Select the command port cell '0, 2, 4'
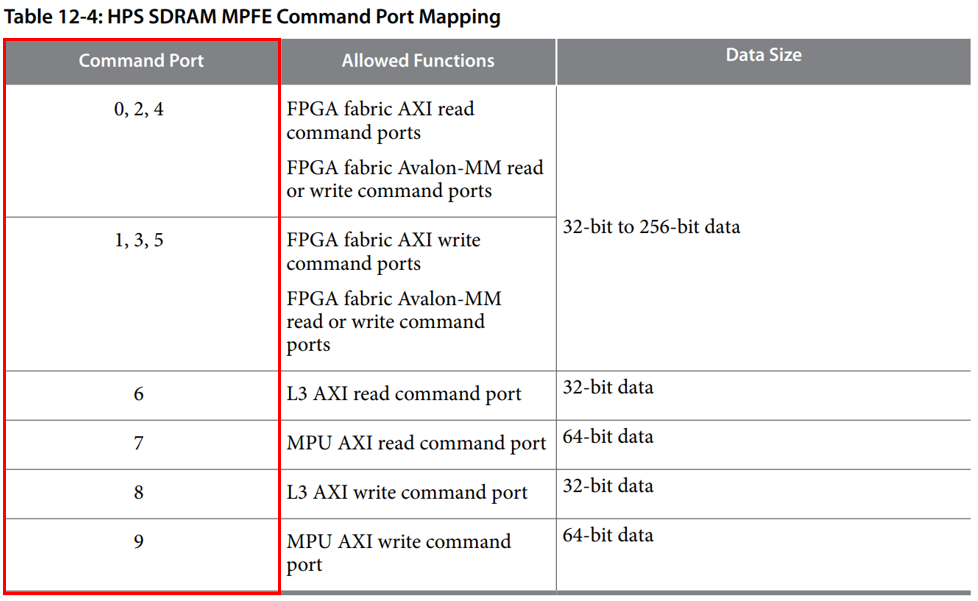The width and height of the screenshot is (978, 601). 139,110
